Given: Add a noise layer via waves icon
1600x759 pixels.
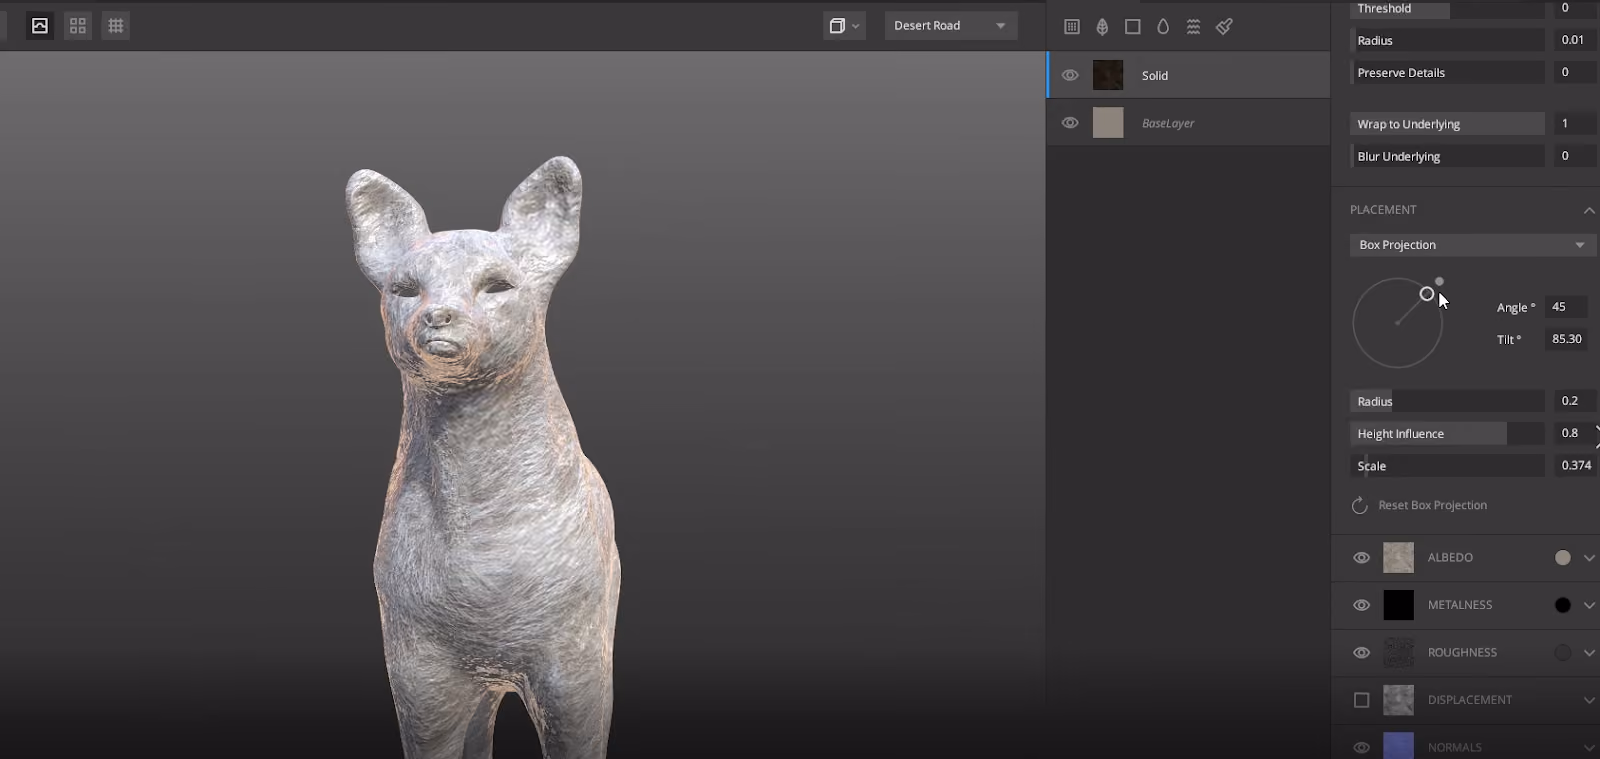Looking at the screenshot, I should tap(1193, 27).
